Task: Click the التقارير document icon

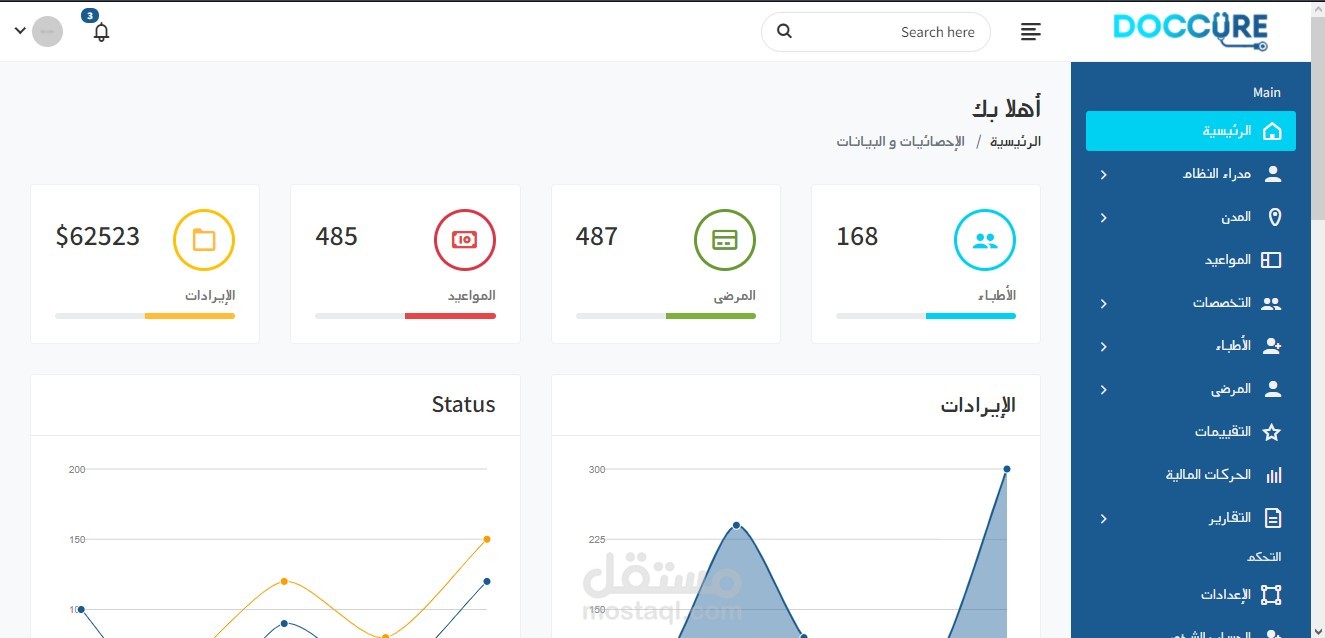Action: [1272, 518]
